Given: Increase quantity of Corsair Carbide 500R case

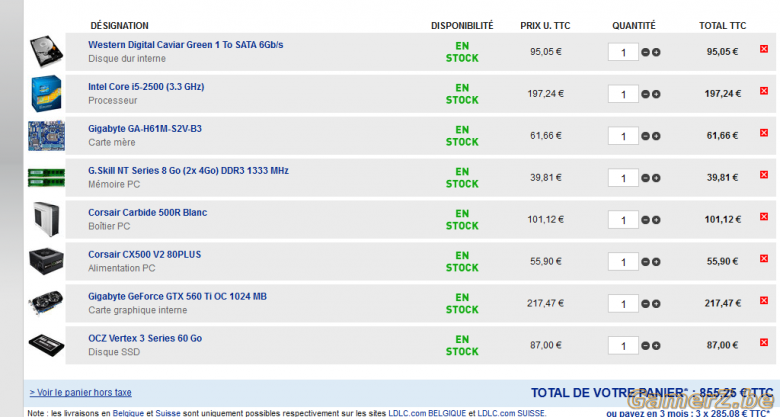Looking at the screenshot, I should click(x=656, y=220).
